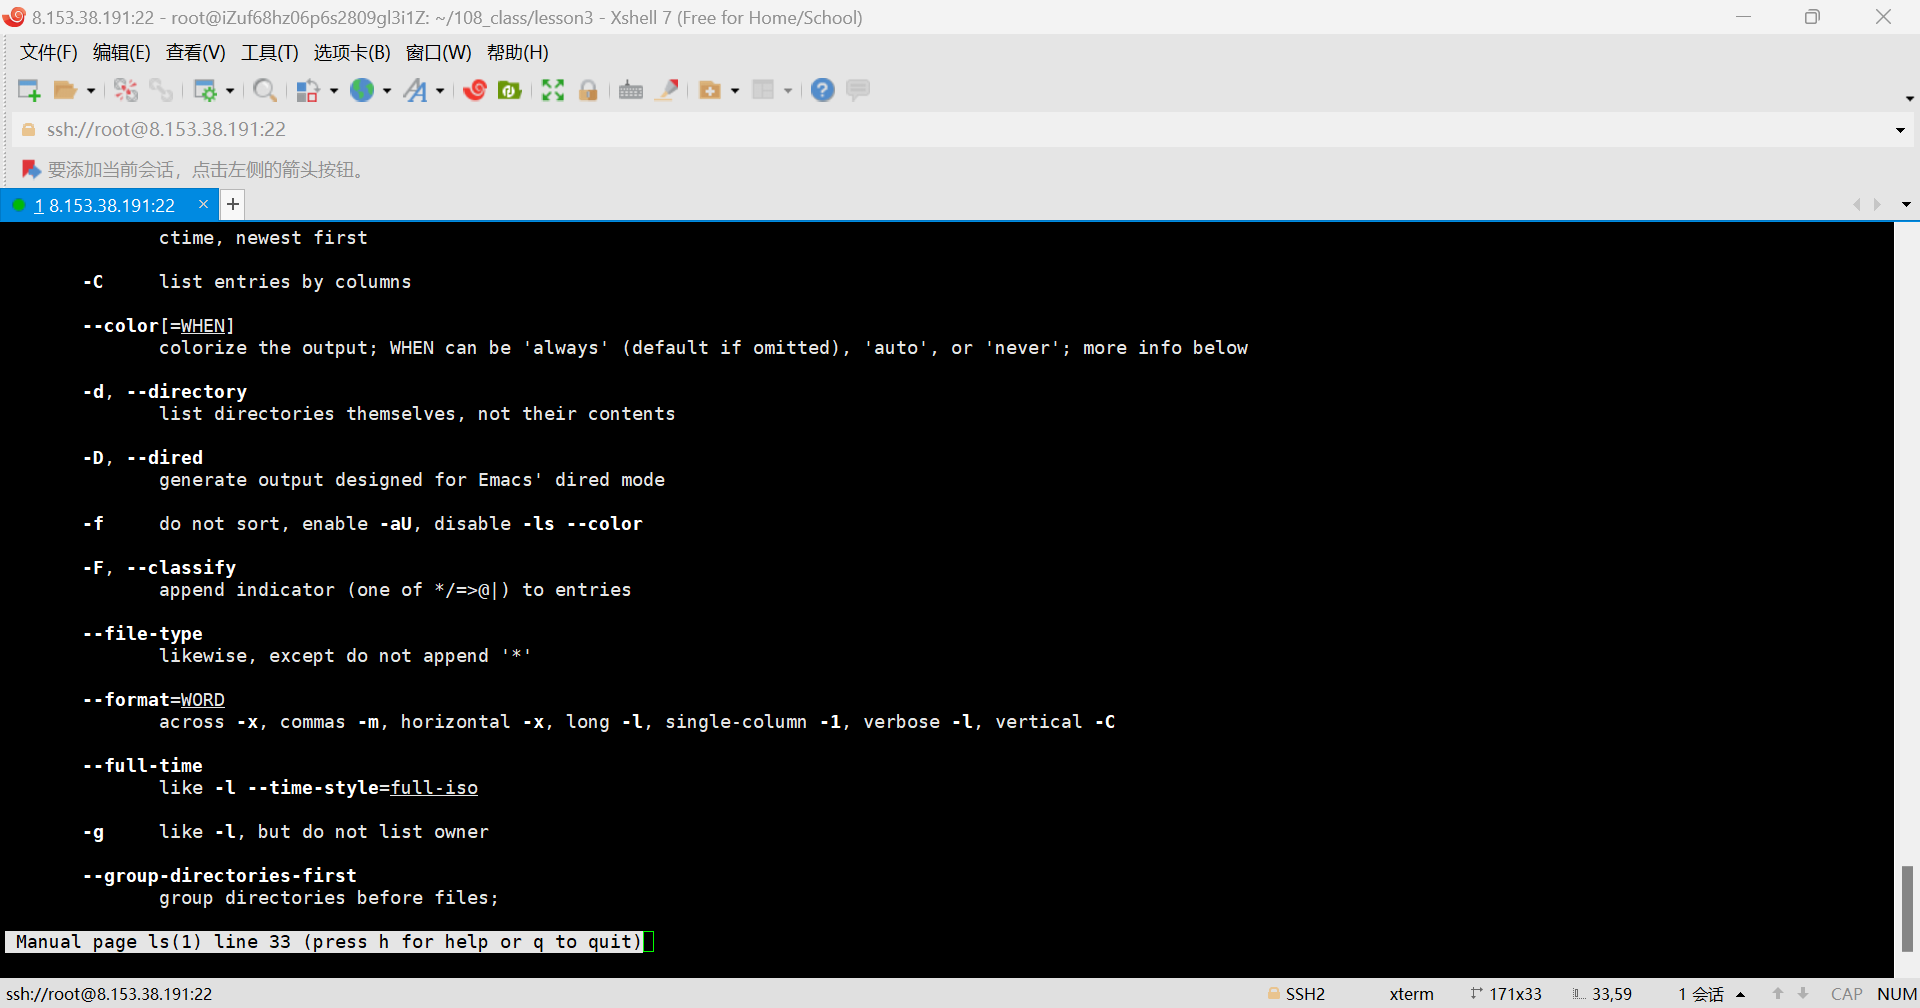Click the 171x33 terminal size label

pyautogui.click(x=1506, y=994)
